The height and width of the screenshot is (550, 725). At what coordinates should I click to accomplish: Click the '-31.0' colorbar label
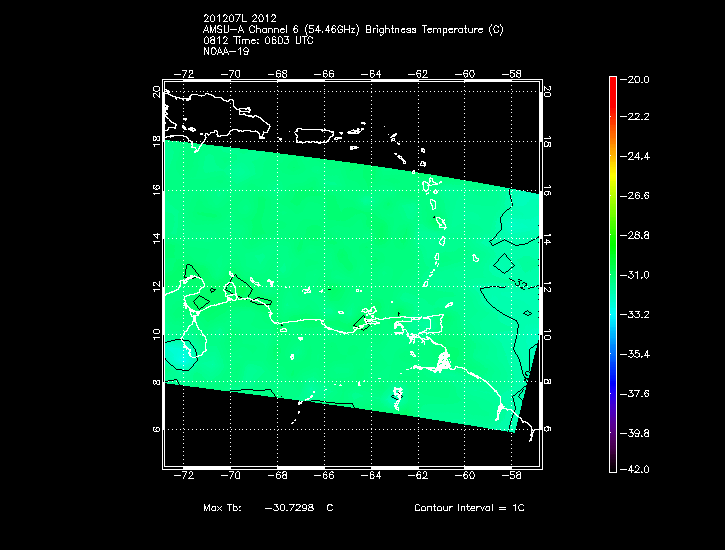[x=634, y=275]
